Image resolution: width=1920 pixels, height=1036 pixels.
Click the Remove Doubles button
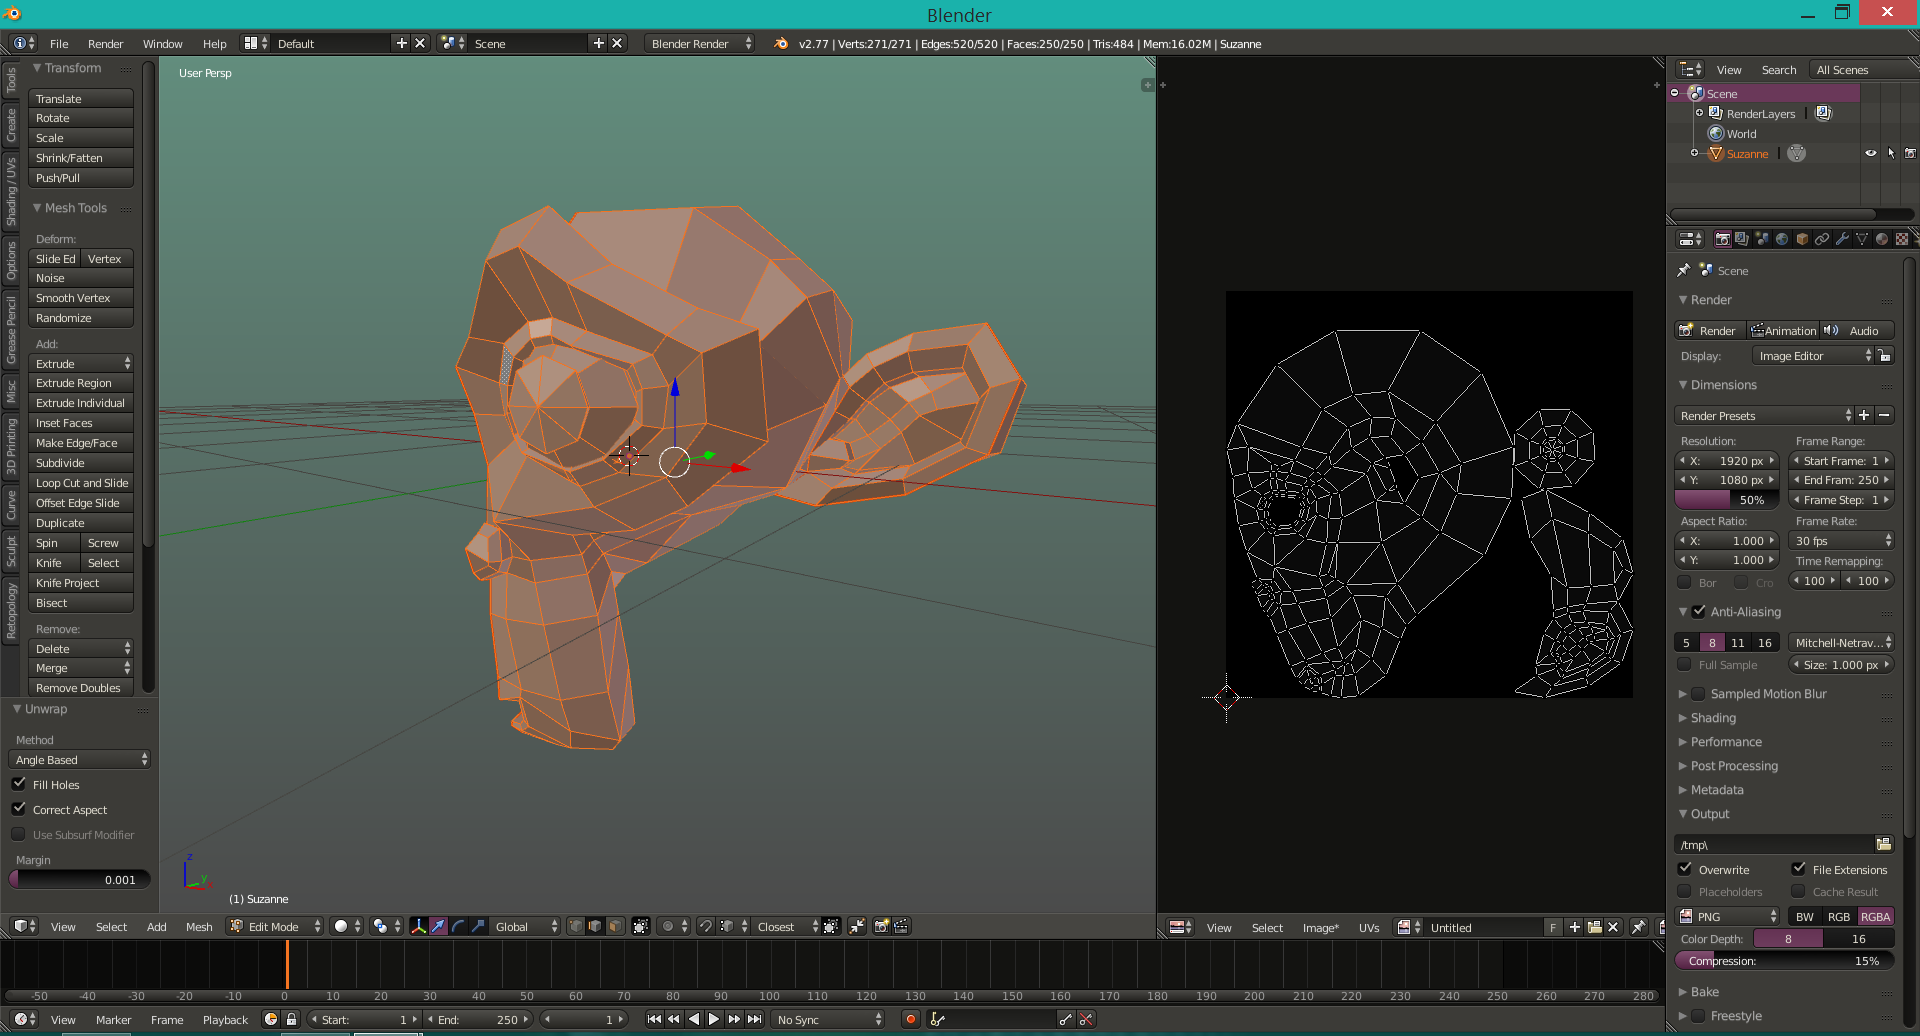[81, 688]
